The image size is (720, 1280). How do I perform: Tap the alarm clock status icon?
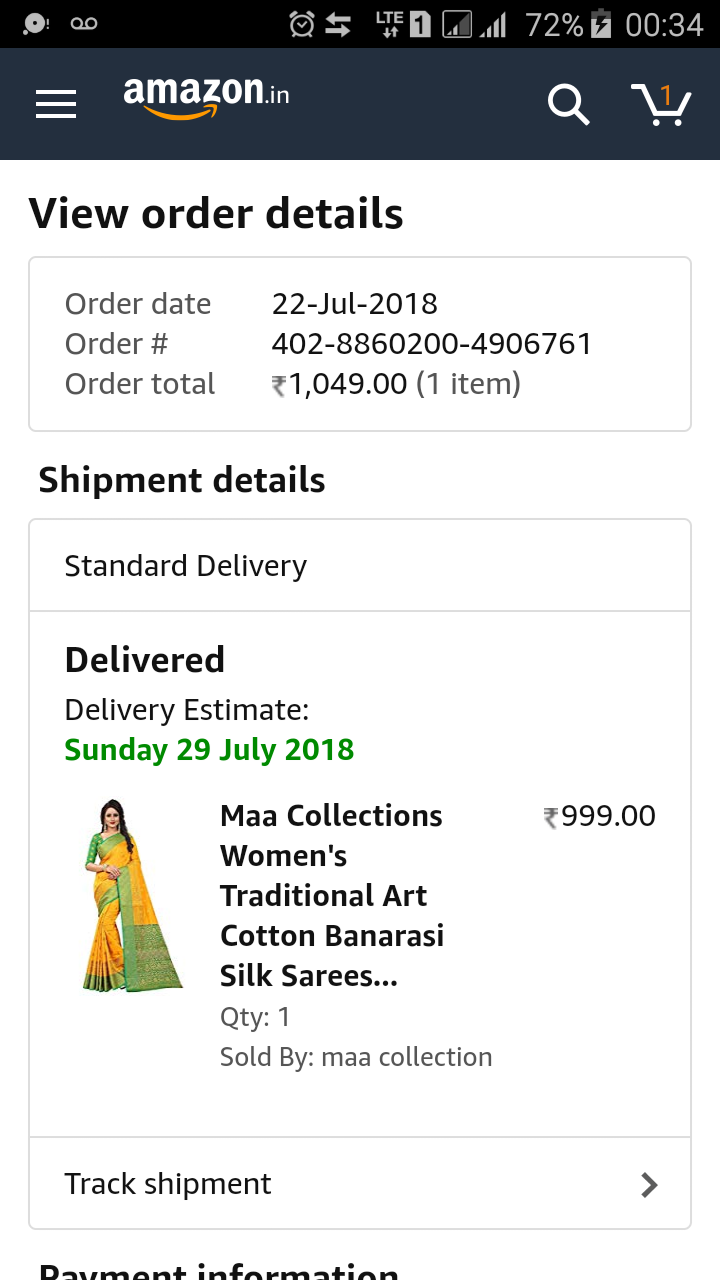tap(301, 24)
